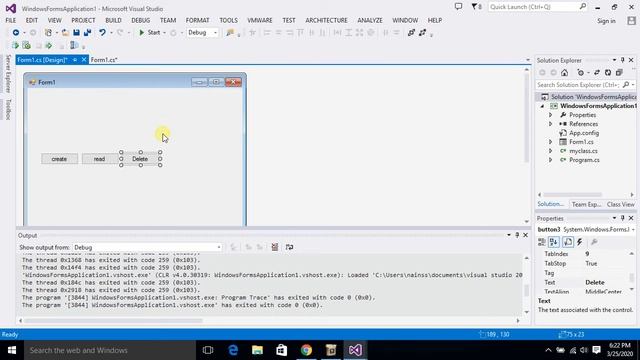Toggle the pin on the Form1.cs [Design] tab
Viewport: 640px width, 360px height.
[75, 60]
